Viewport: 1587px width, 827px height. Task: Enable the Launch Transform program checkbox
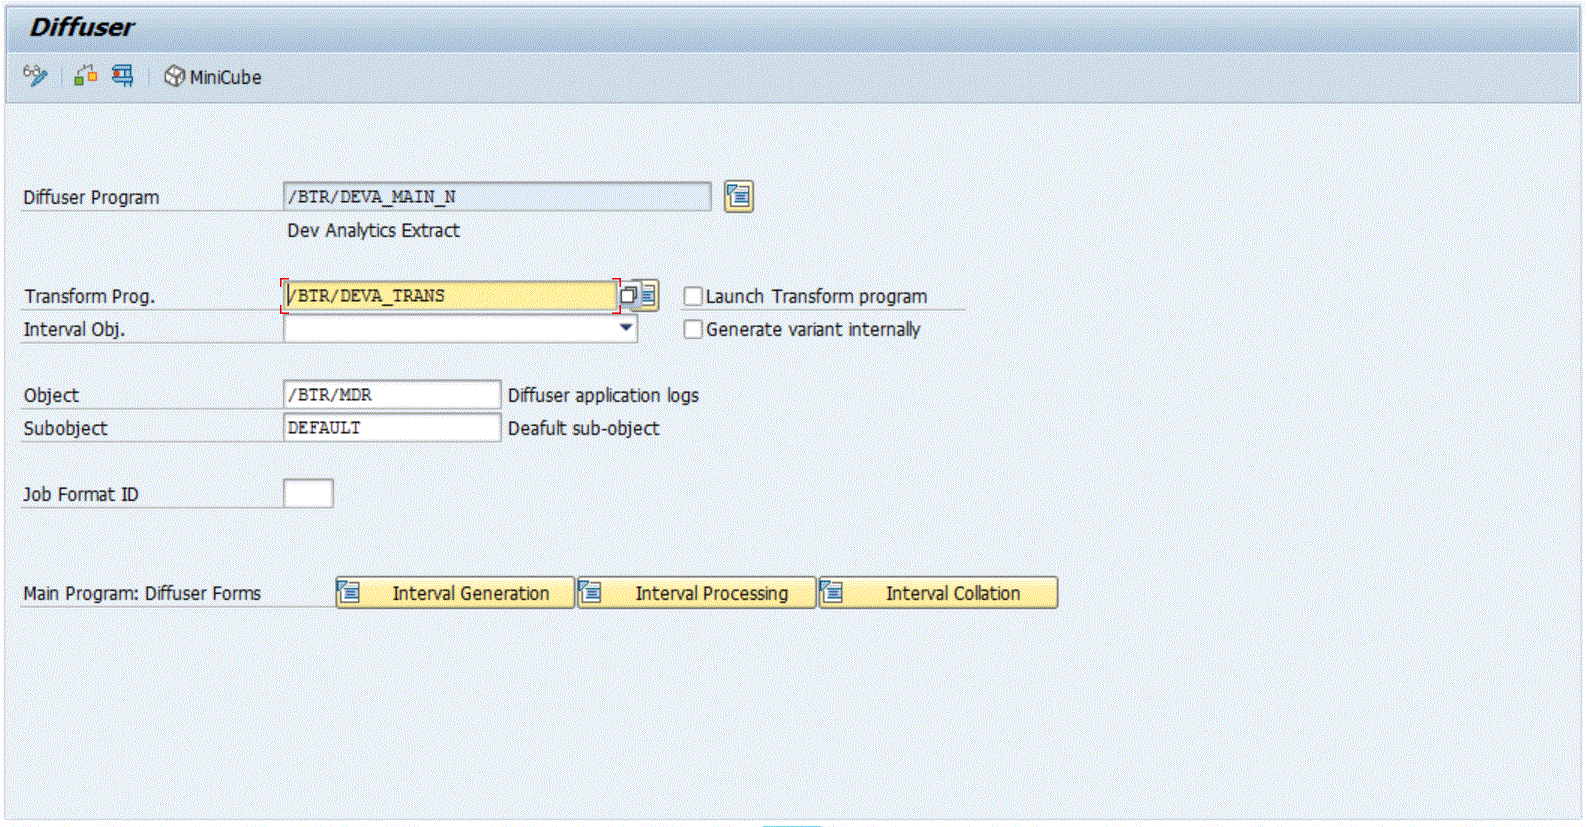[693, 296]
